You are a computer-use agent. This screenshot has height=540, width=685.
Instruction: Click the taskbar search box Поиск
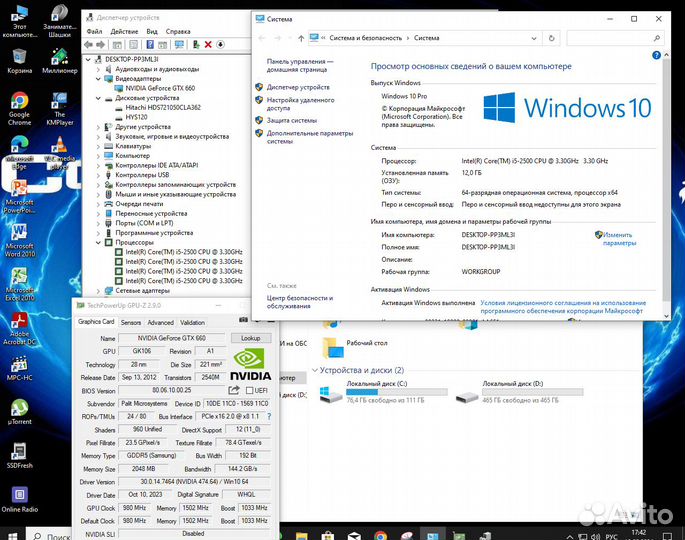pyautogui.click(x=49, y=536)
